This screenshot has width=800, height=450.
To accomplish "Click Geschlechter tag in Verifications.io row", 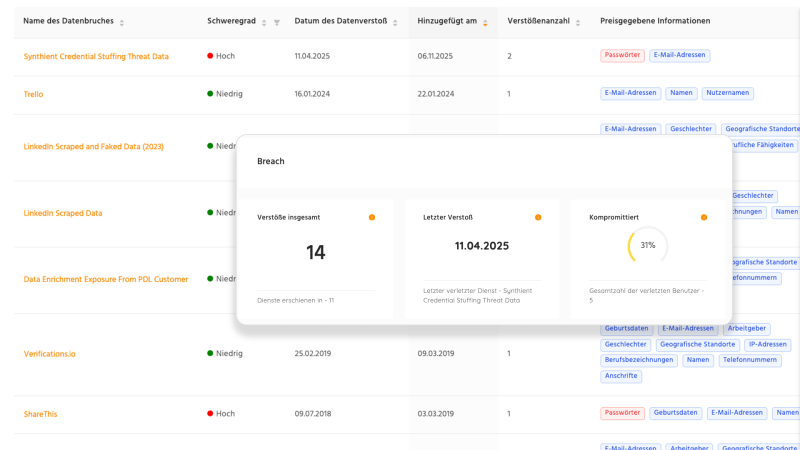I will 626,344.
